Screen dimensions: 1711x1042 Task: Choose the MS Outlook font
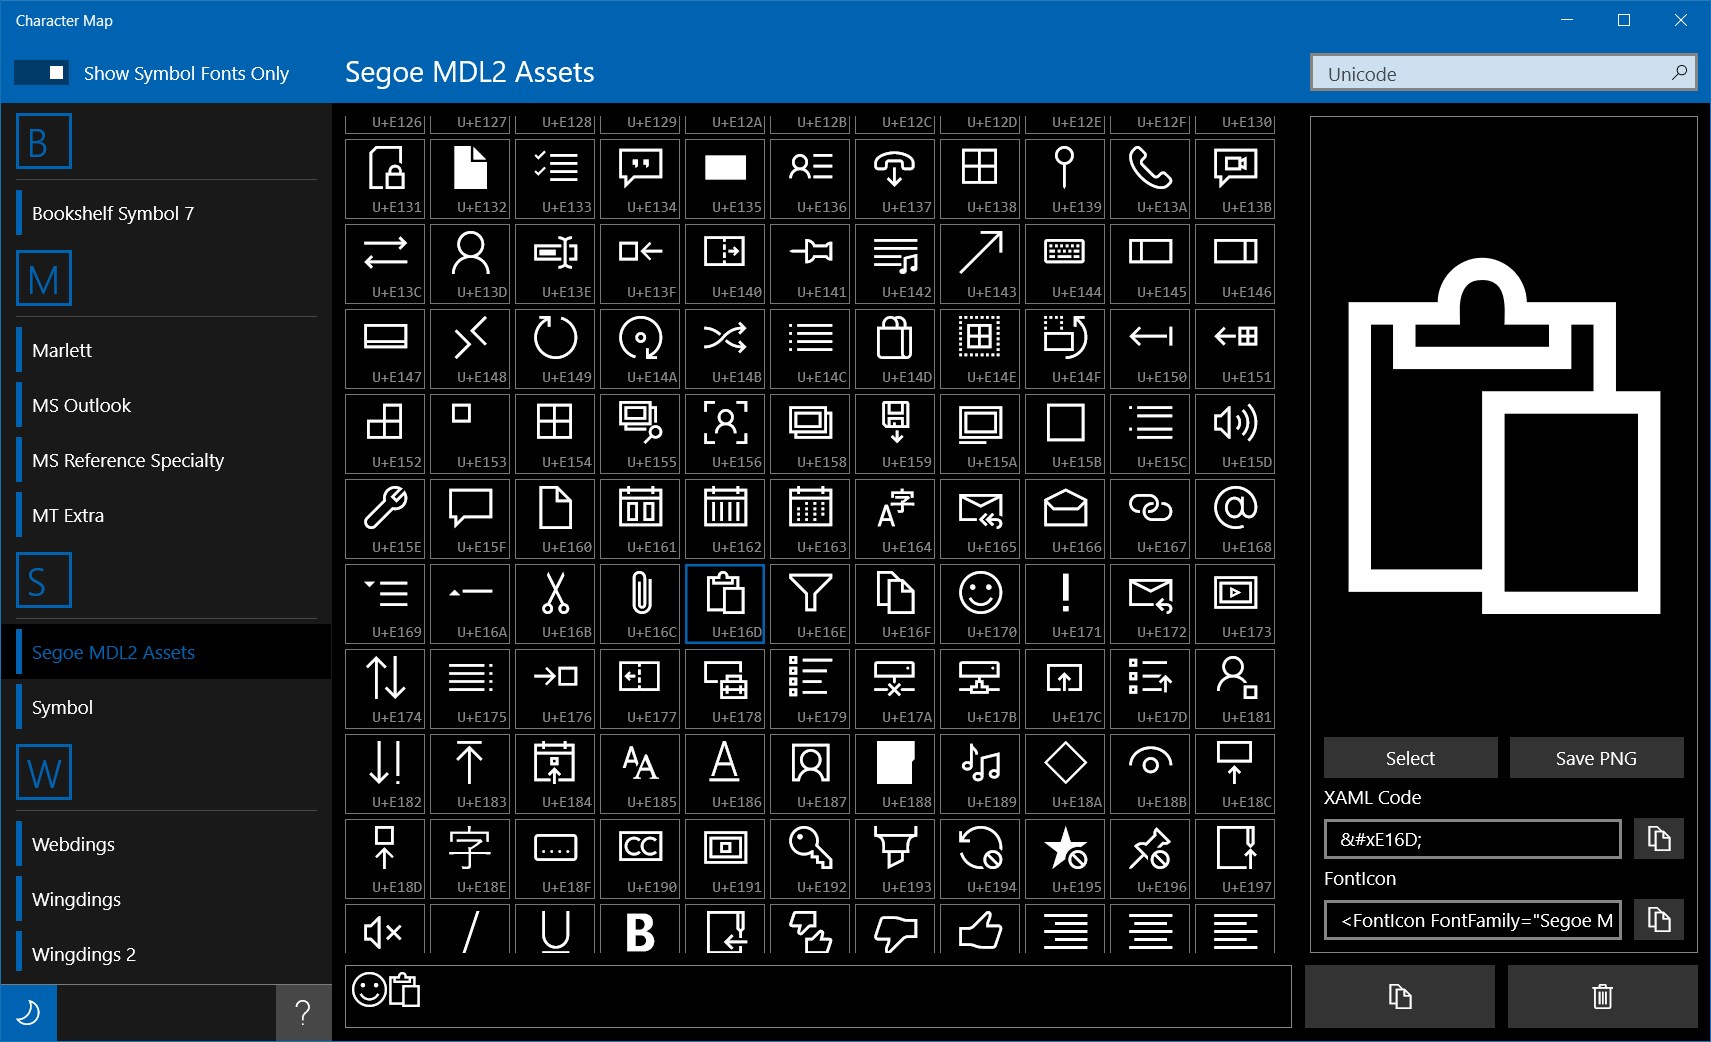(x=167, y=405)
